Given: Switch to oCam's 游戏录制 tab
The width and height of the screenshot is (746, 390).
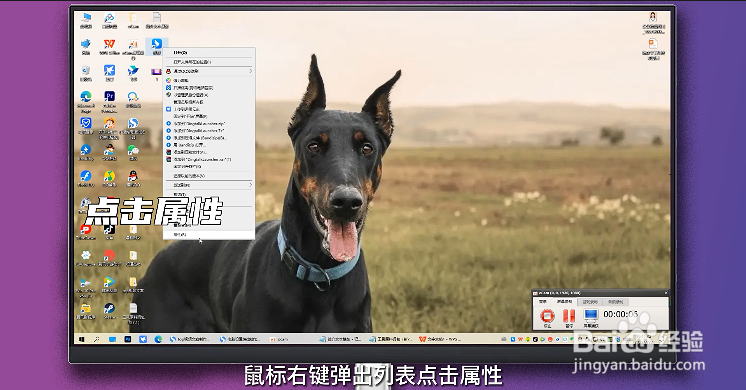Looking at the screenshot, I should (x=590, y=302).
